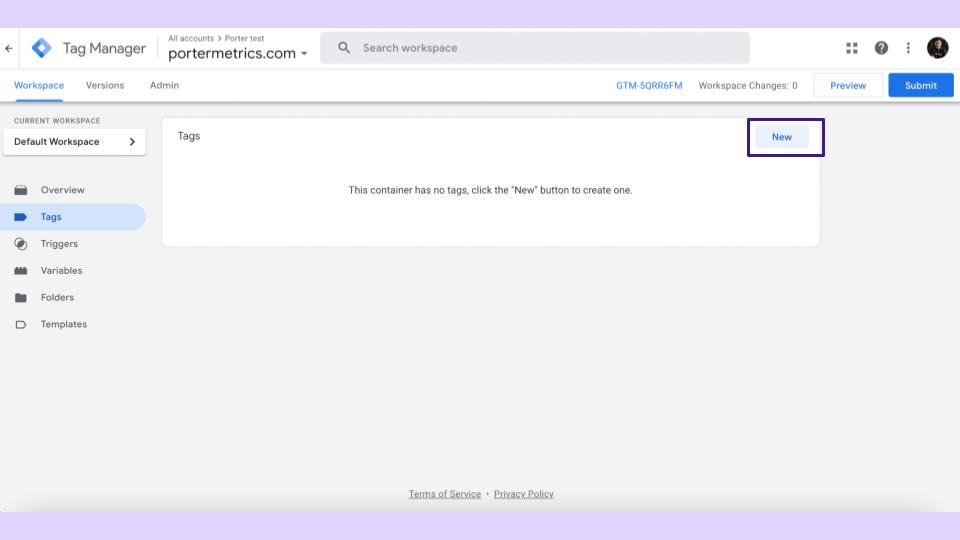This screenshot has height=540, width=960.
Task: Select Variables in the sidebar
Action: click(73, 271)
